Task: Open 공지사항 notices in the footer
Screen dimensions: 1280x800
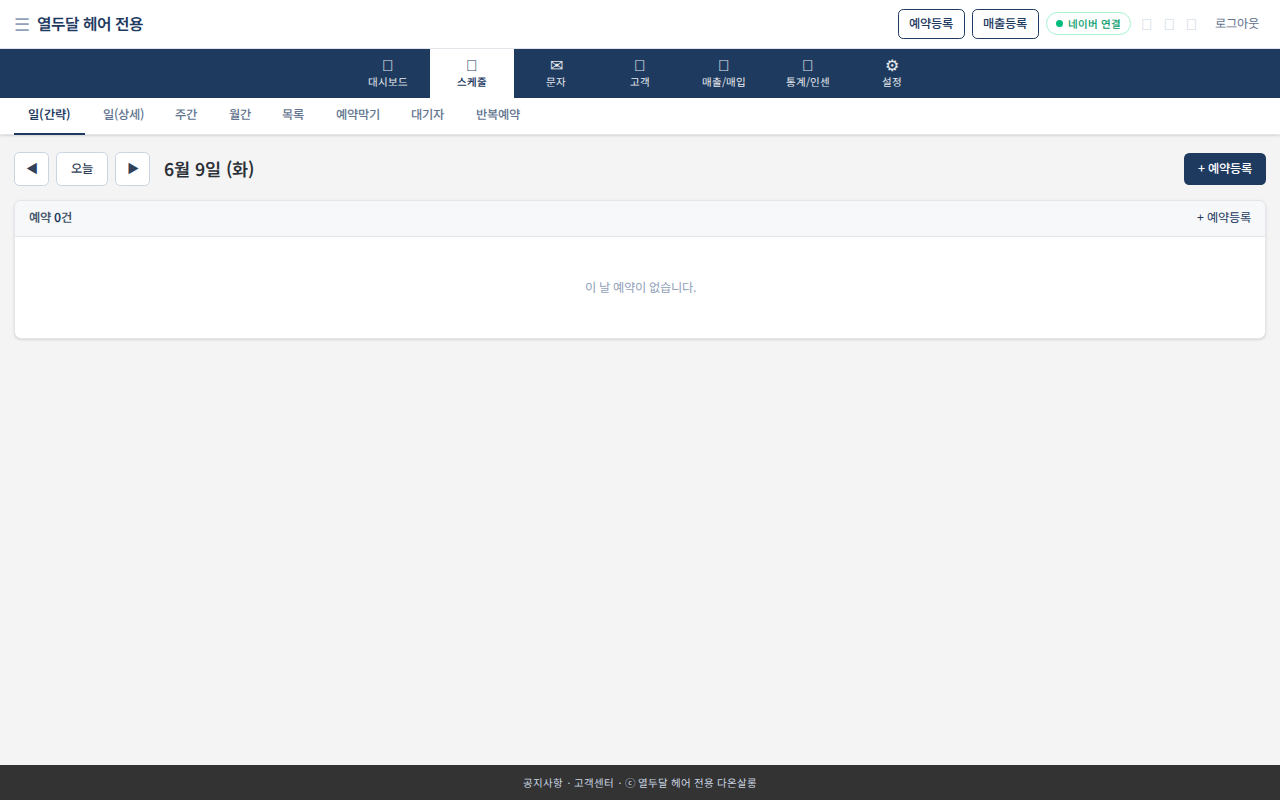Action: tap(543, 783)
